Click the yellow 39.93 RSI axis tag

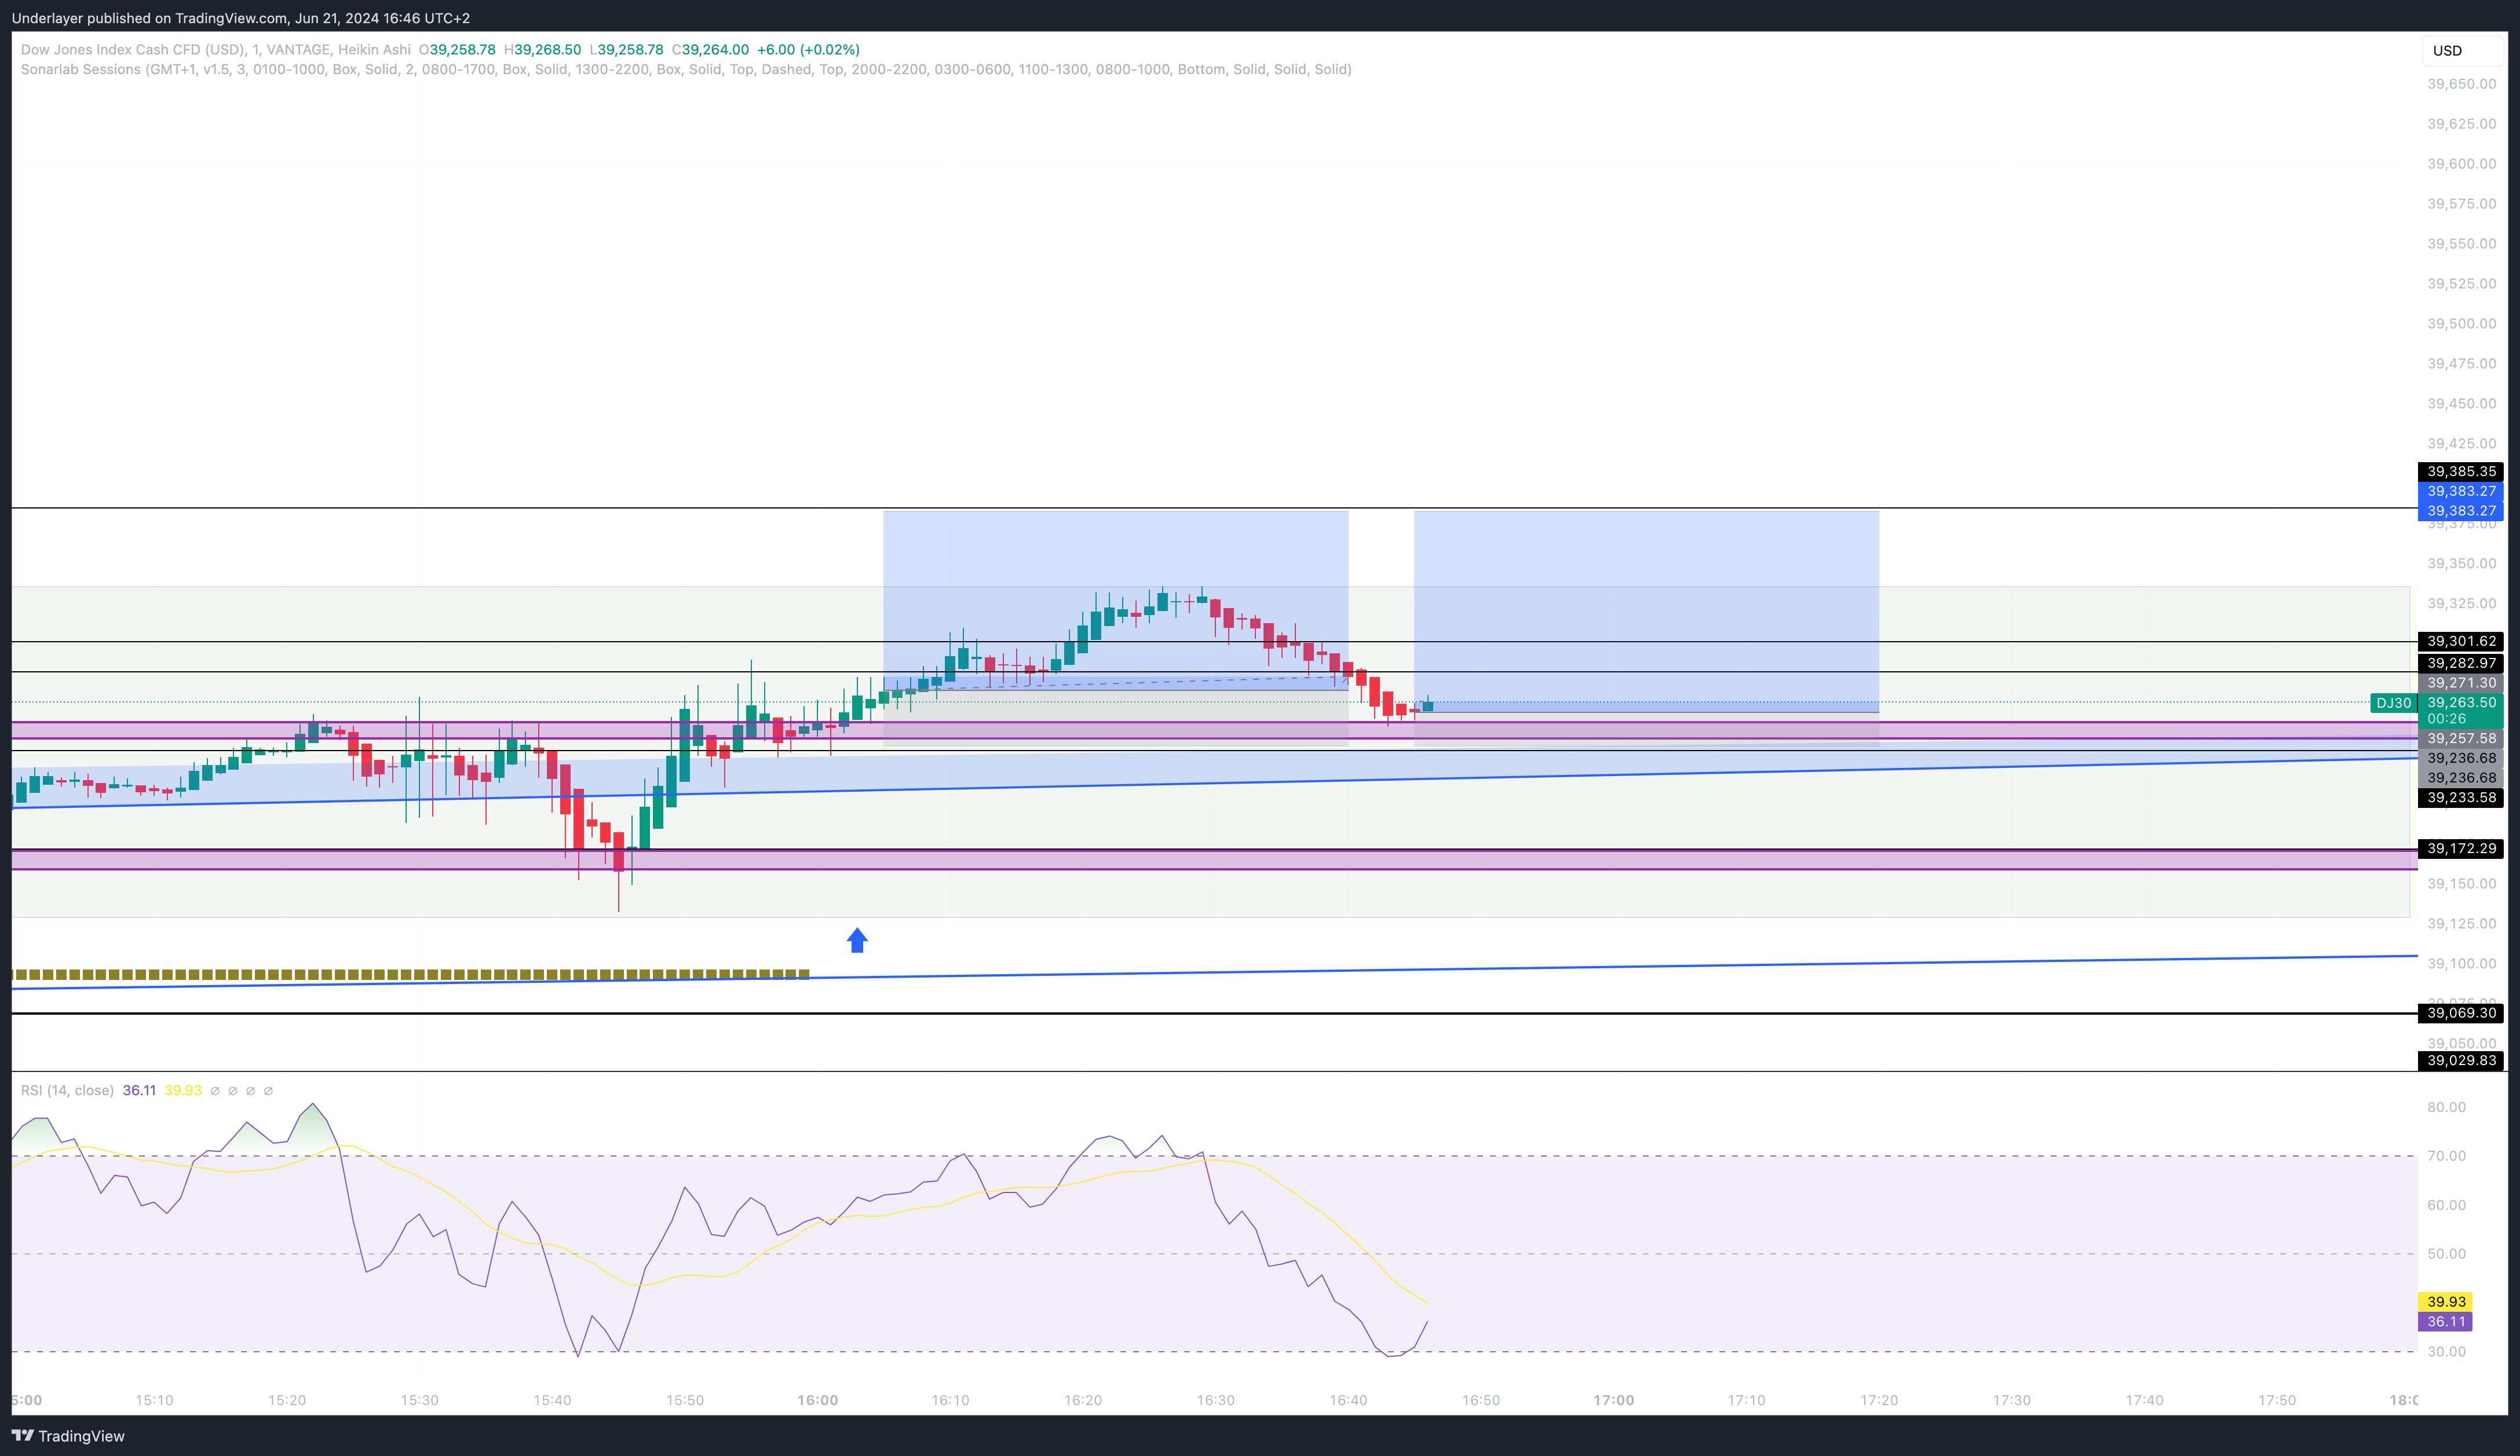tap(2446, 1301)
